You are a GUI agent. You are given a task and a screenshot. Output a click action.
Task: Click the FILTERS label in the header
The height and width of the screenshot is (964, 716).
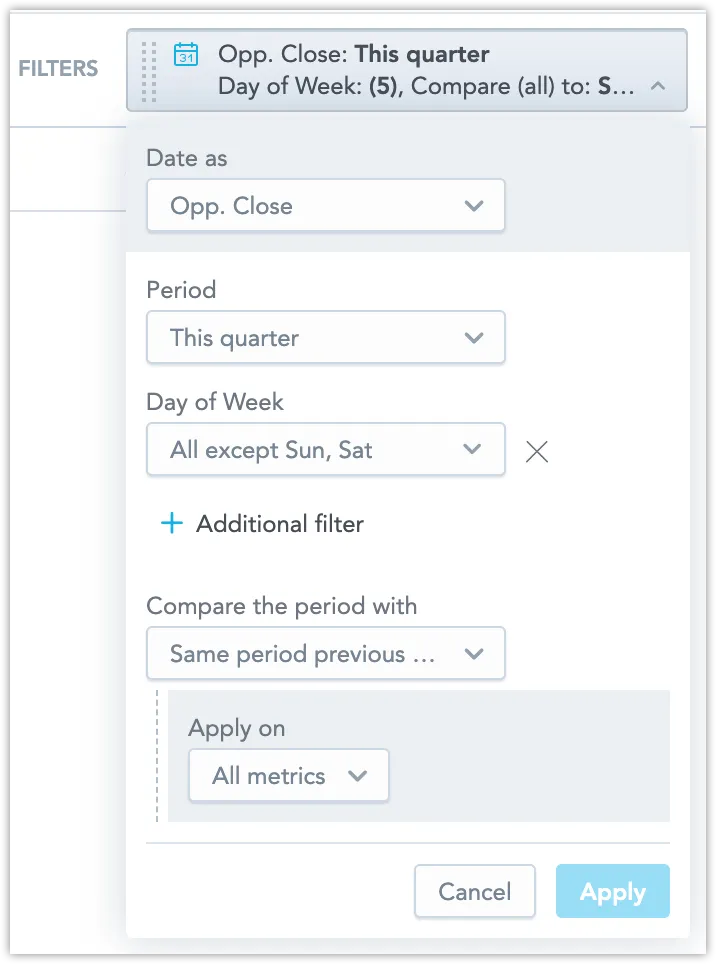(x=57, y=68)
